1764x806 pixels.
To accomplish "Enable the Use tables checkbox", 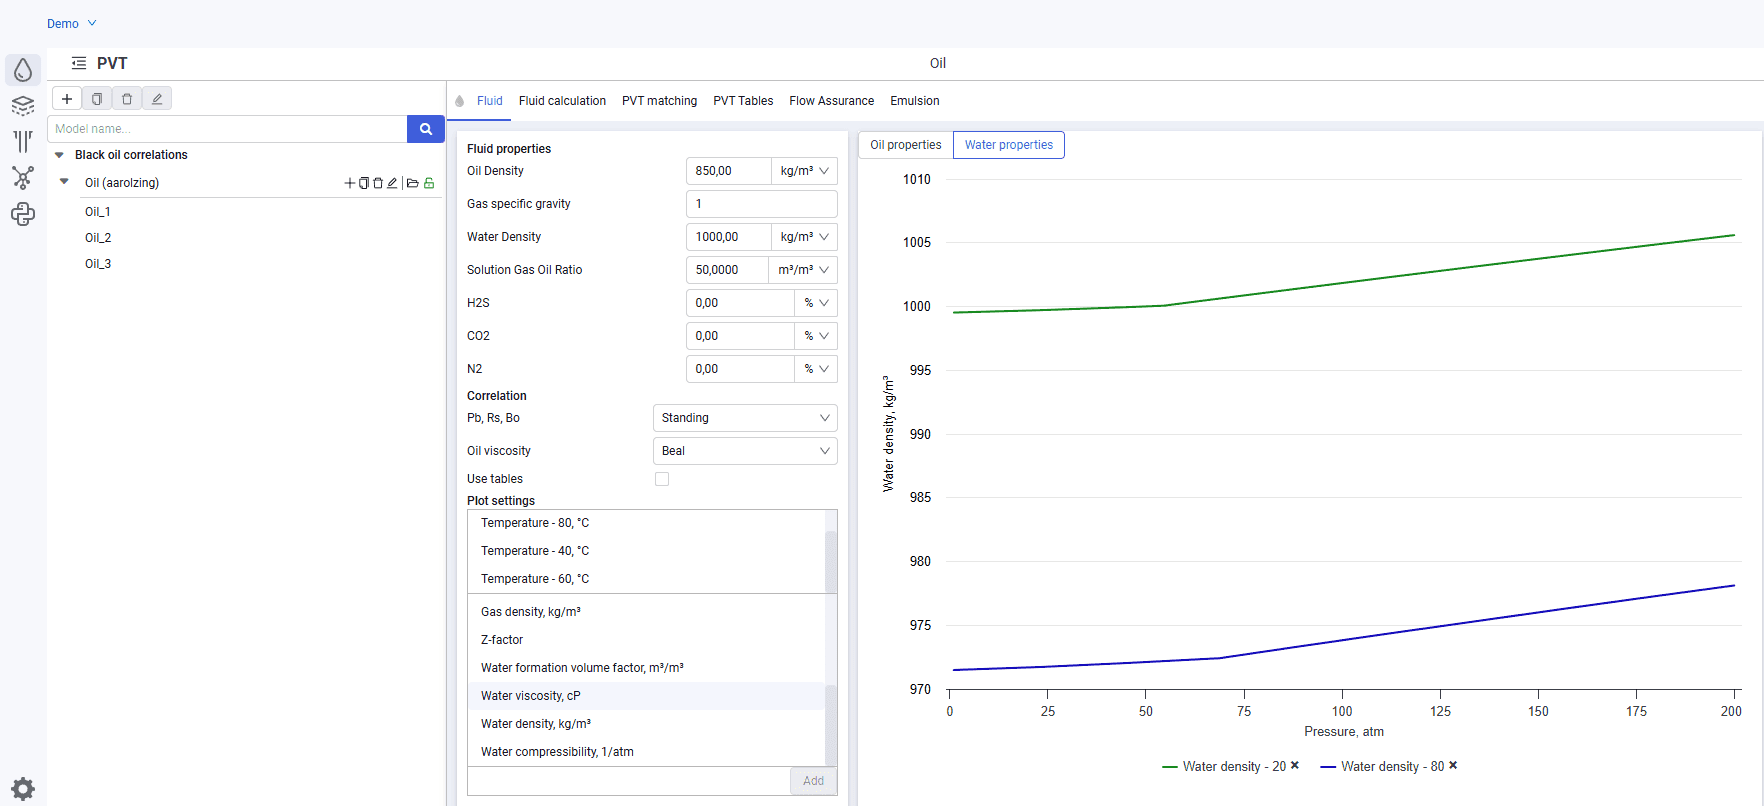I will (x=662, y=479).
